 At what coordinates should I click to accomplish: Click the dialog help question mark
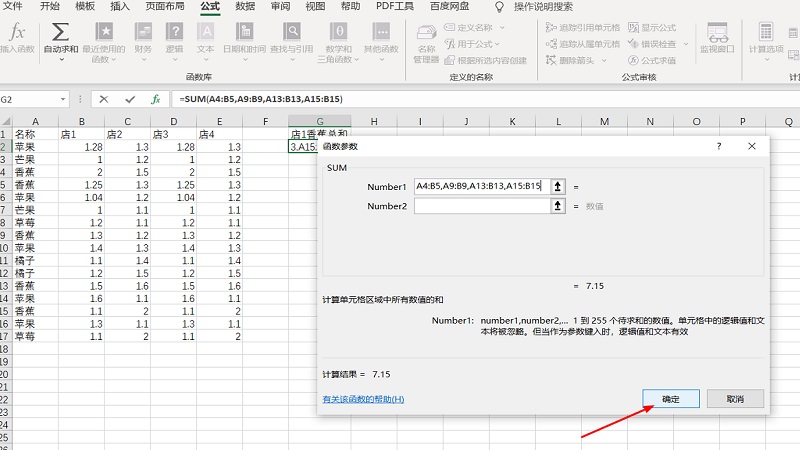tap(718, 146)
